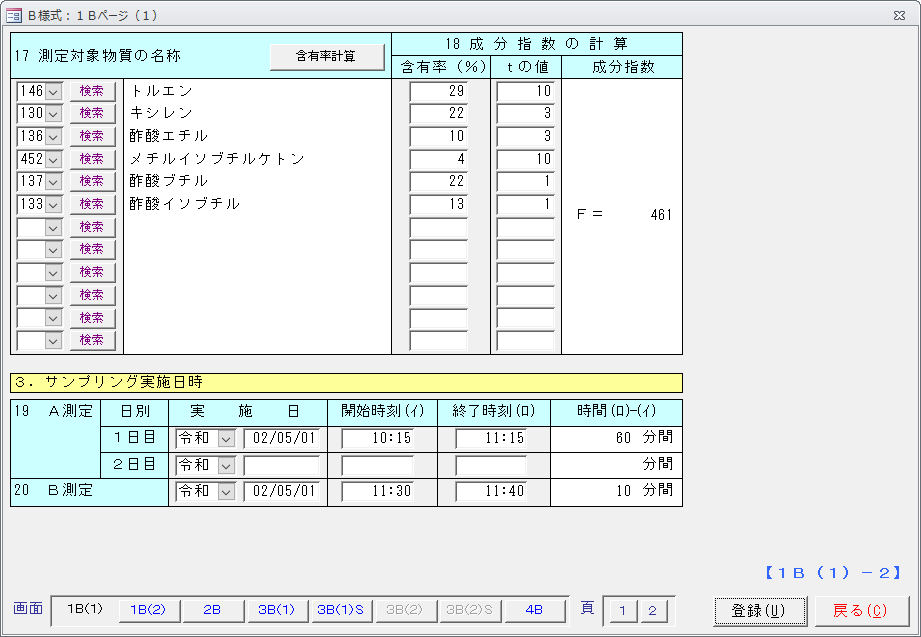Click the form icon in the title bar
921x637 pixels.
(14, 15)
